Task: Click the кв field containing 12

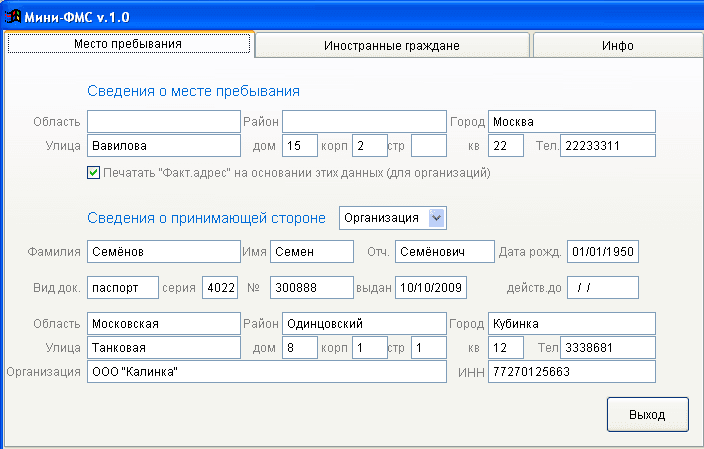Action: click(x=506, y=348)
